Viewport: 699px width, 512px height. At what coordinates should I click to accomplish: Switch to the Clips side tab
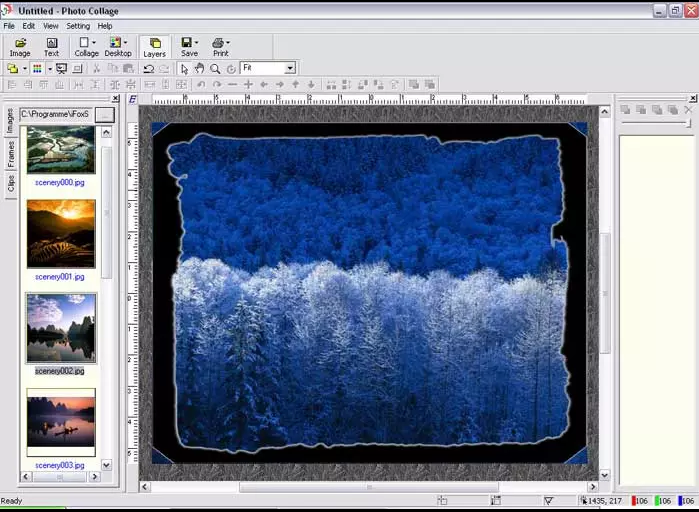[x=11, y=184]
